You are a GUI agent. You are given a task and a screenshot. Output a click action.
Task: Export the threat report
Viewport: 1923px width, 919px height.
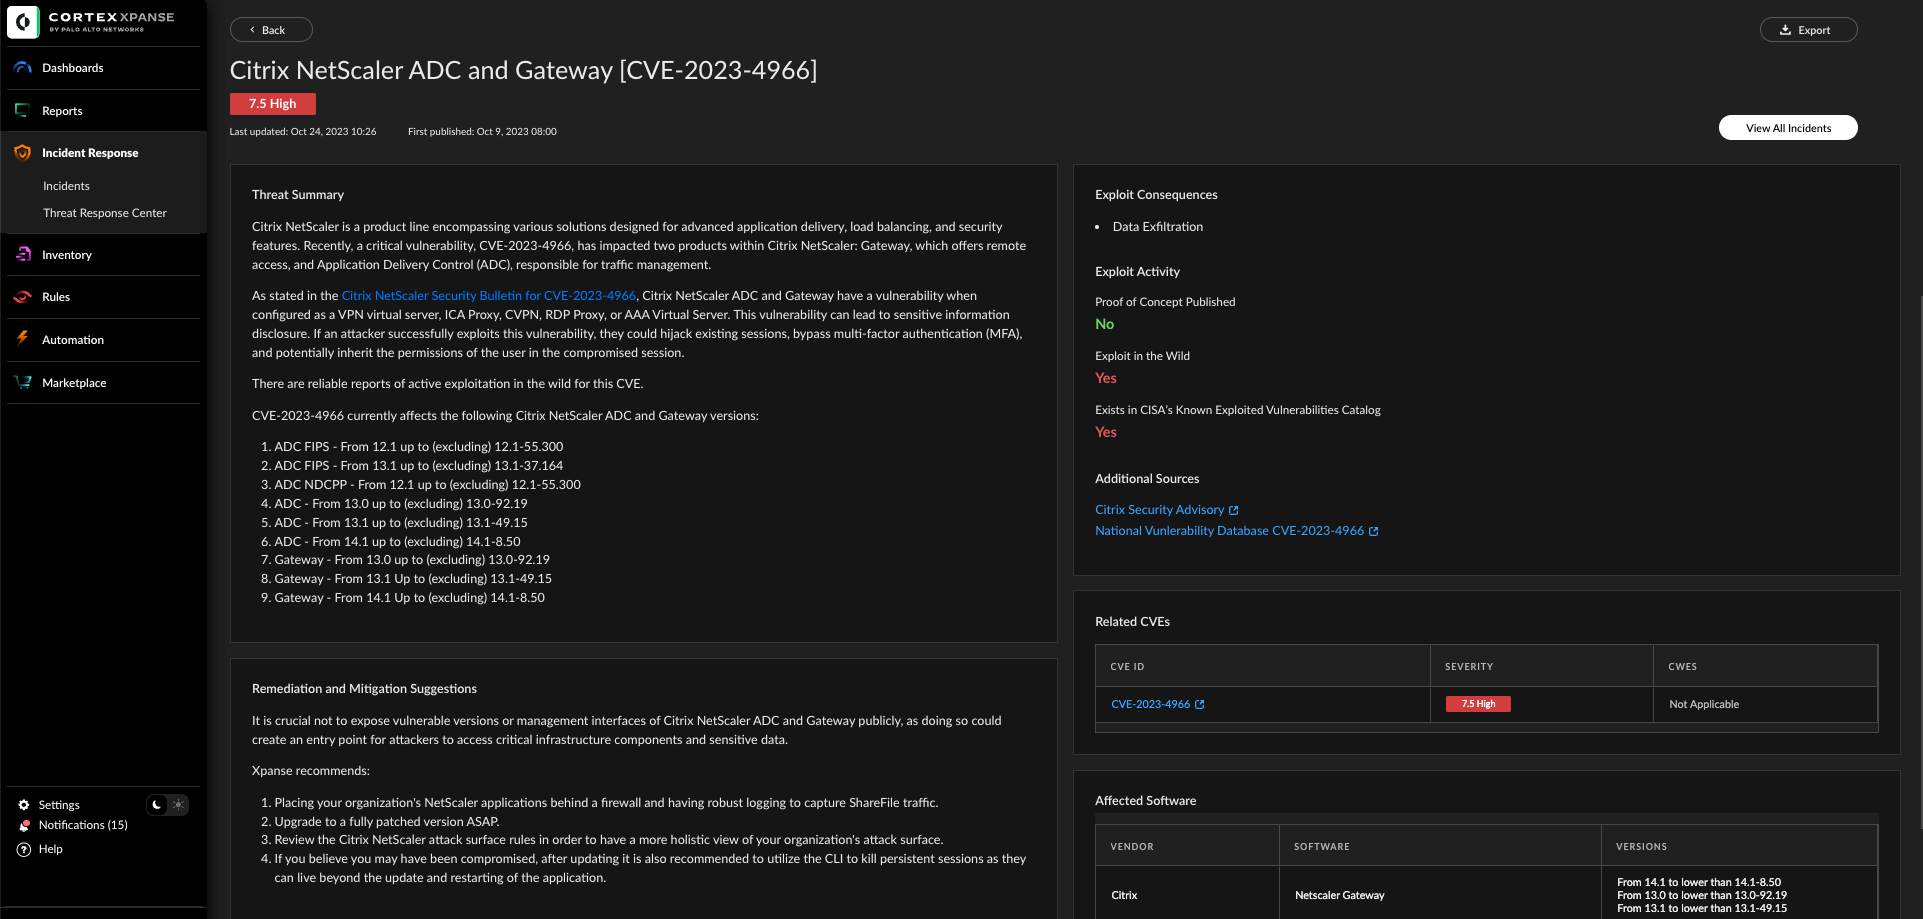(x=1808, y=30)
